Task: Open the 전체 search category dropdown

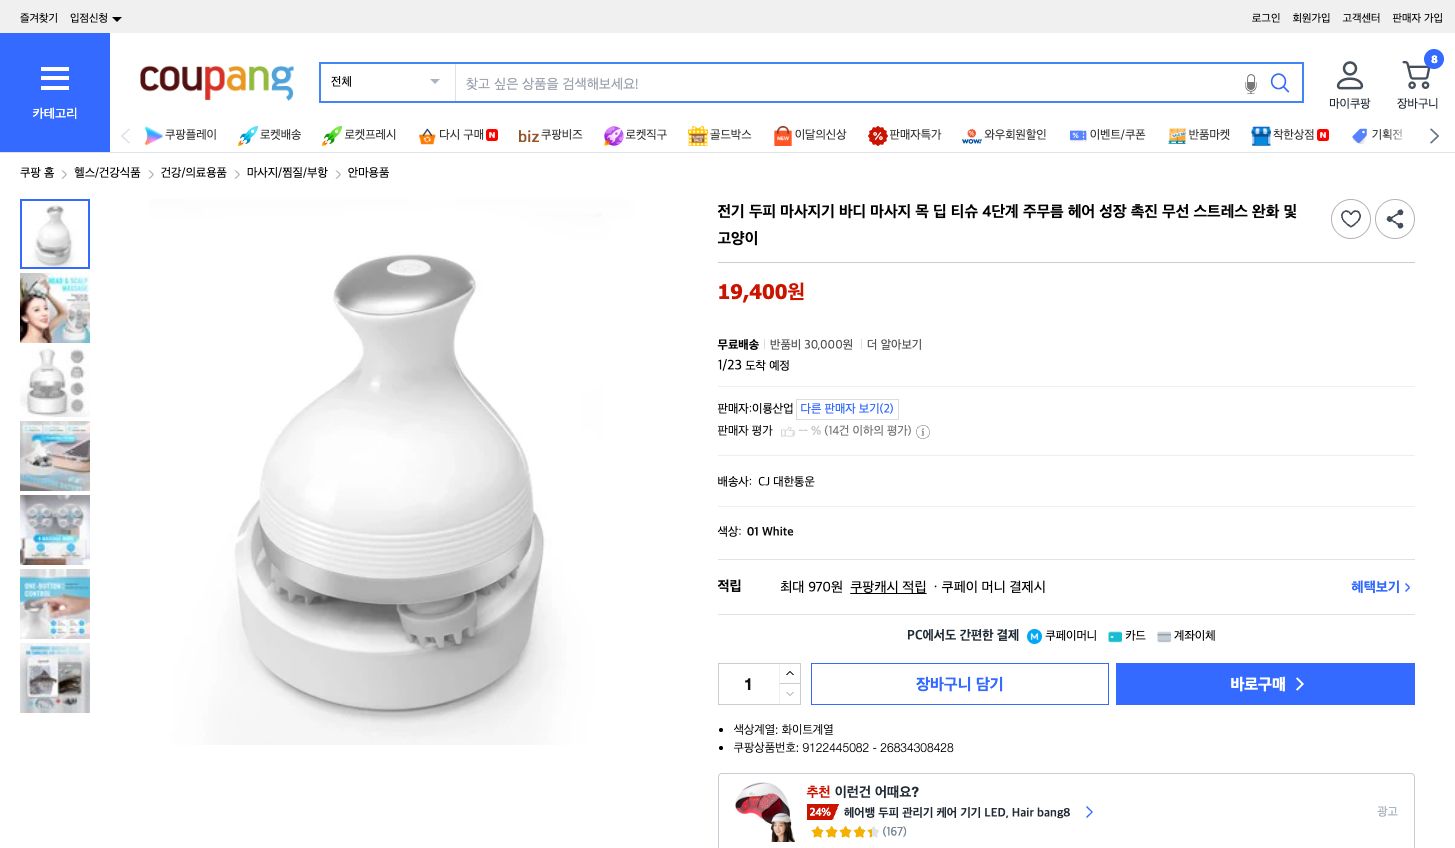Action: point(385,82)
